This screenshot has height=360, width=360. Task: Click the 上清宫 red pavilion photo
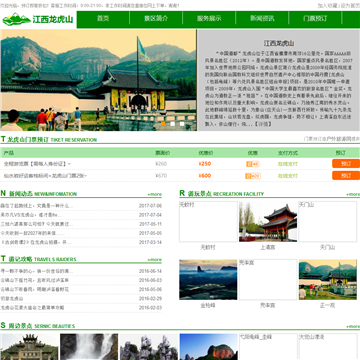coord(268,221)
